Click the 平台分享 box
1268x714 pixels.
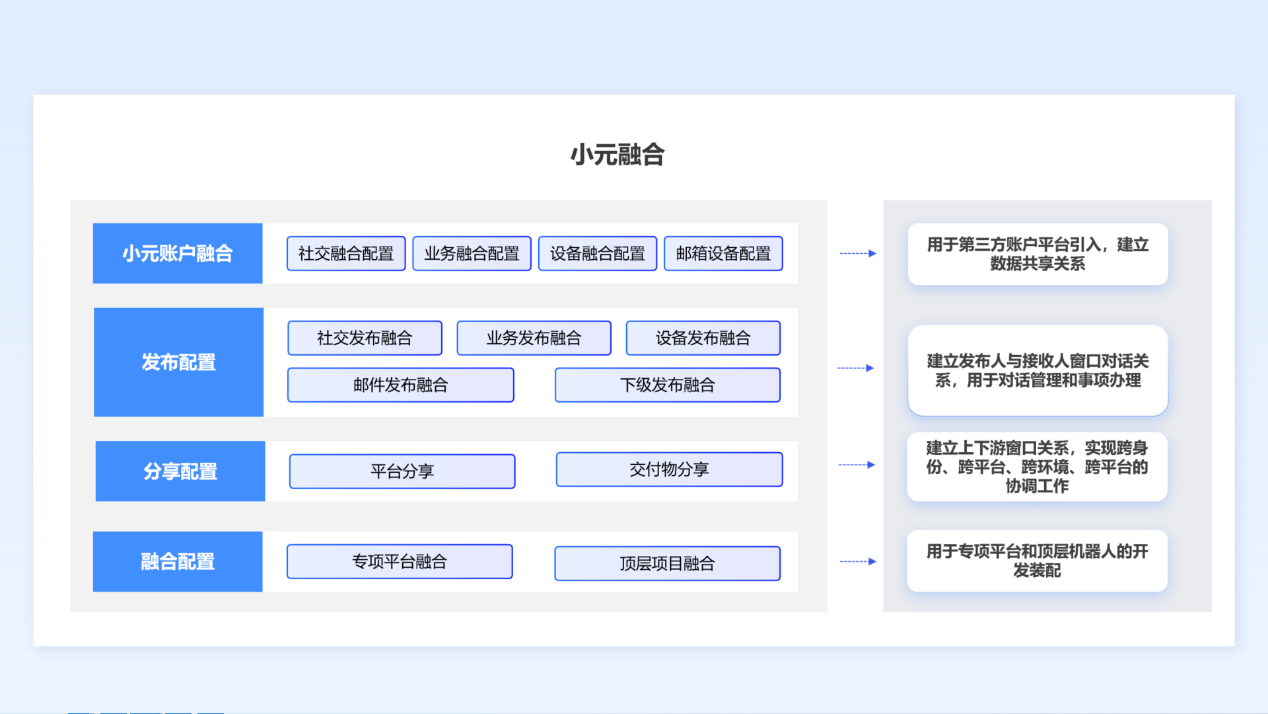pos(402,471)
